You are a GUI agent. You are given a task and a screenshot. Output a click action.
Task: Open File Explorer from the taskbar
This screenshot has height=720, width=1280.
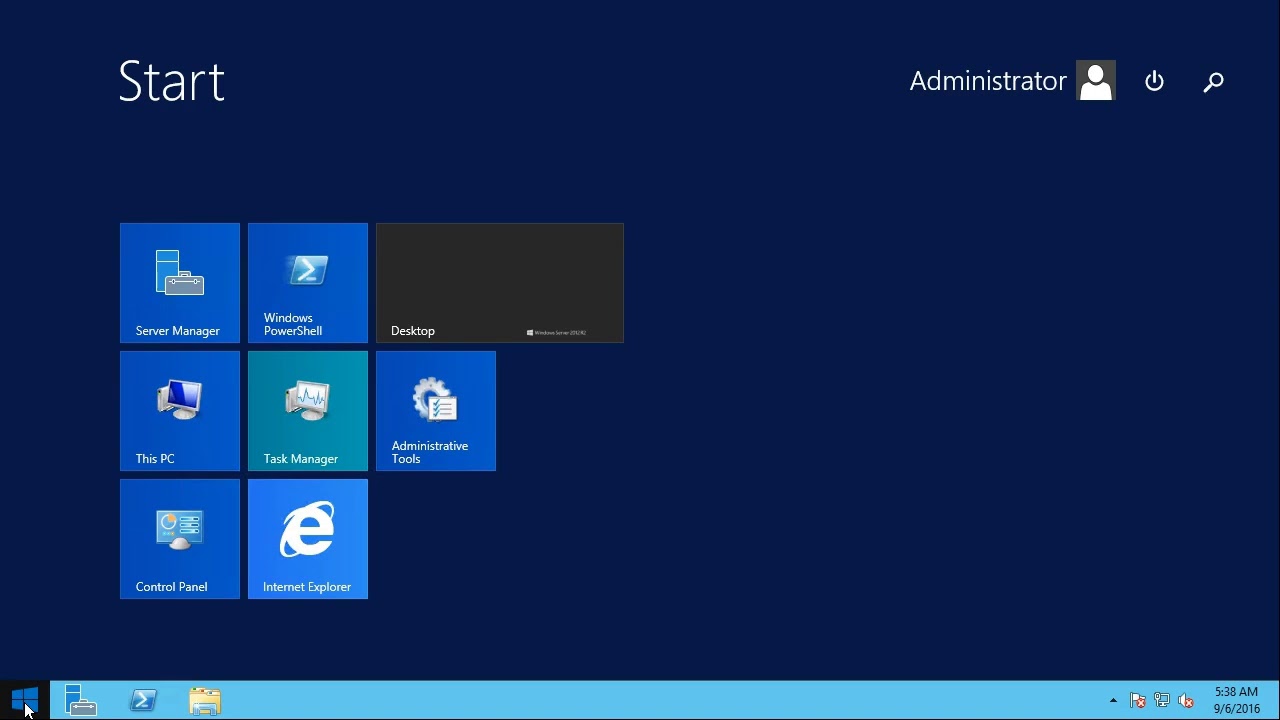[x=205, y=700]
